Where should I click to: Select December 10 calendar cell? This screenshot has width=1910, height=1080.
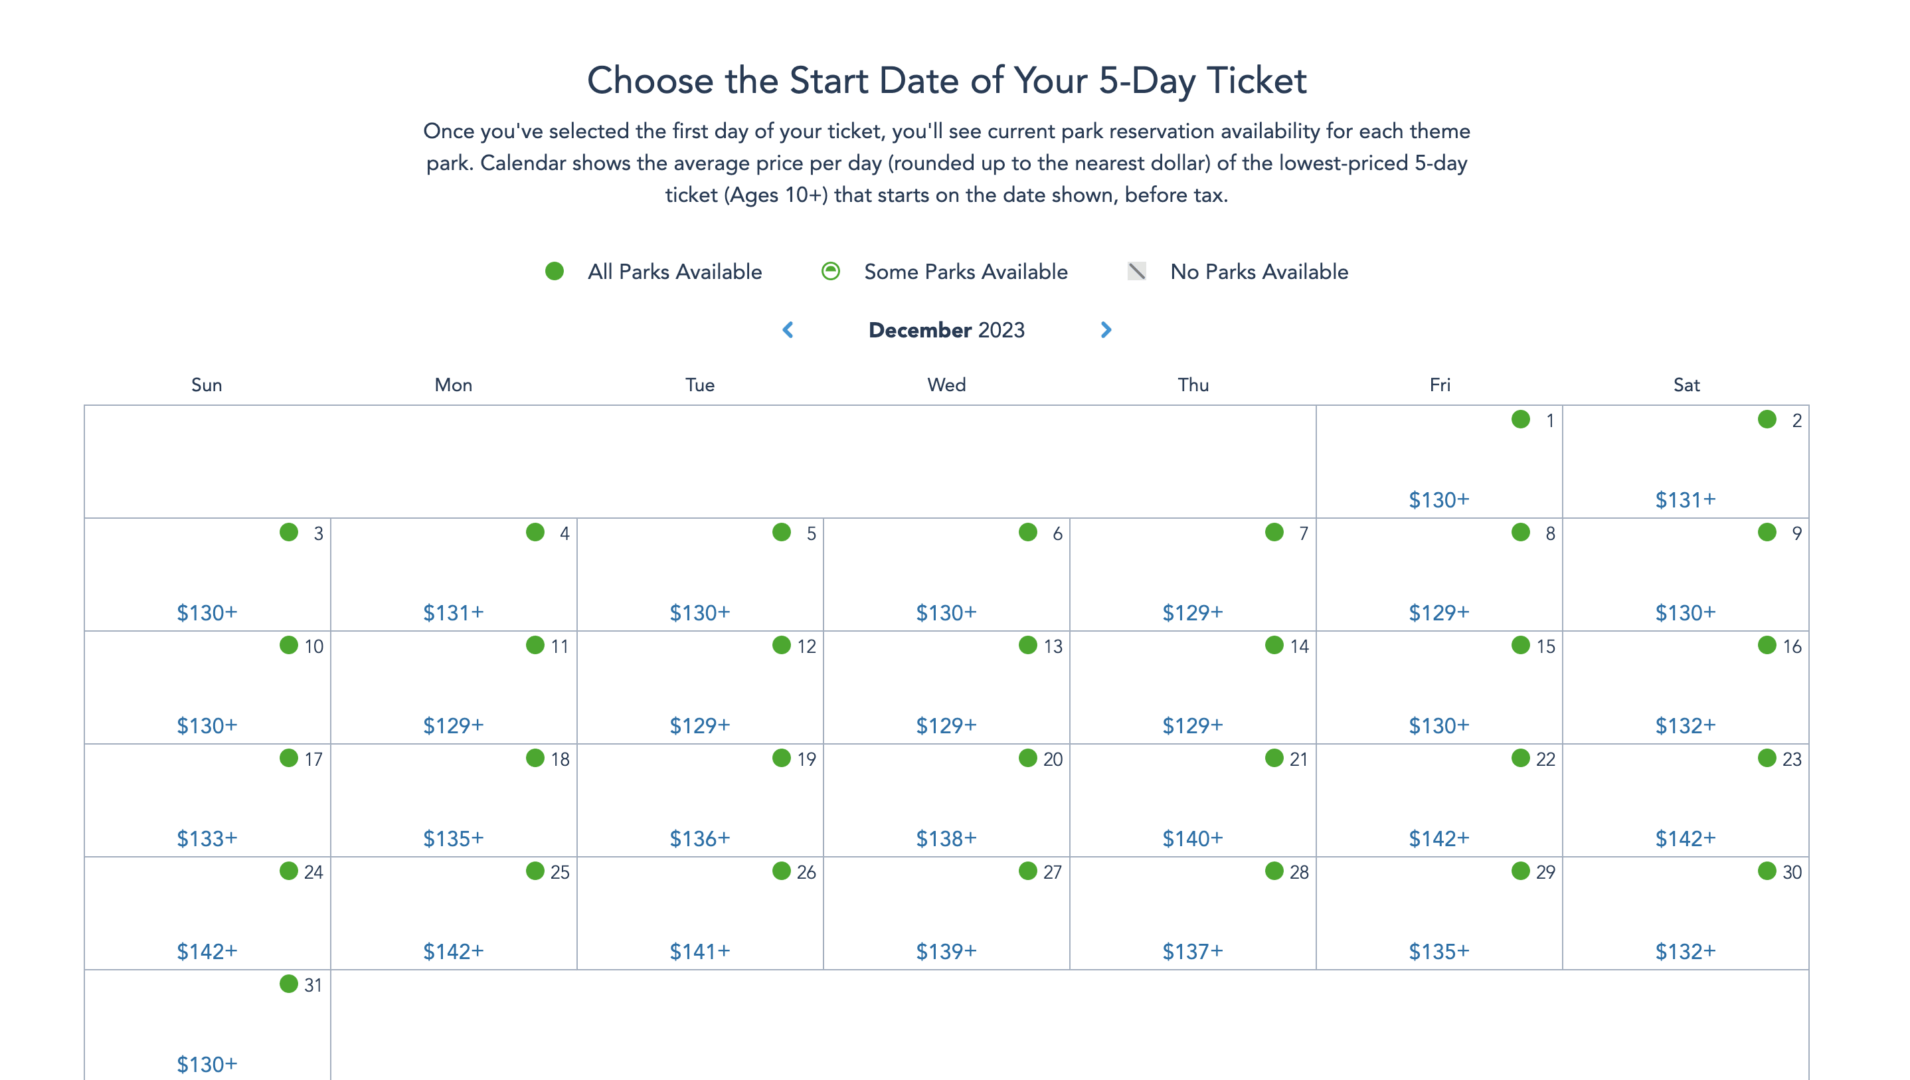click(x=207, y=687)
